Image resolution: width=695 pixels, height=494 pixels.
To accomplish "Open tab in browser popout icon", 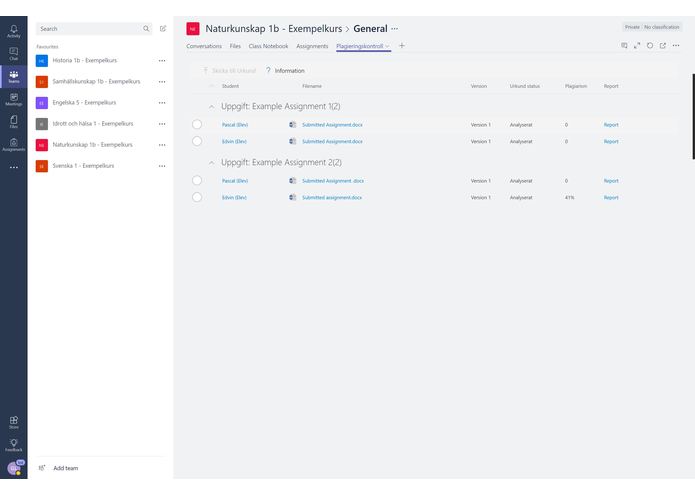I will [663, 46].
